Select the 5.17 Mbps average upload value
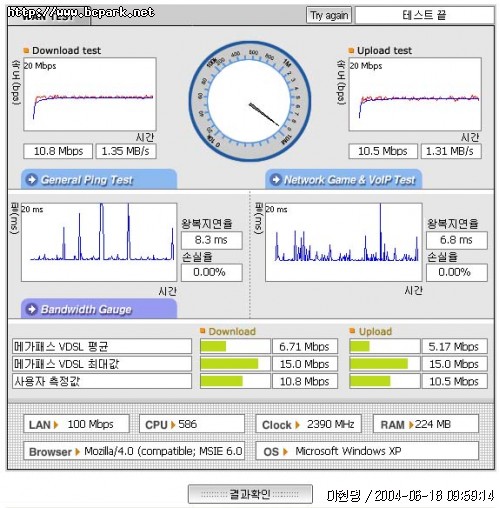500x508 pixels. pyautogui.click(x=454, y=347)
